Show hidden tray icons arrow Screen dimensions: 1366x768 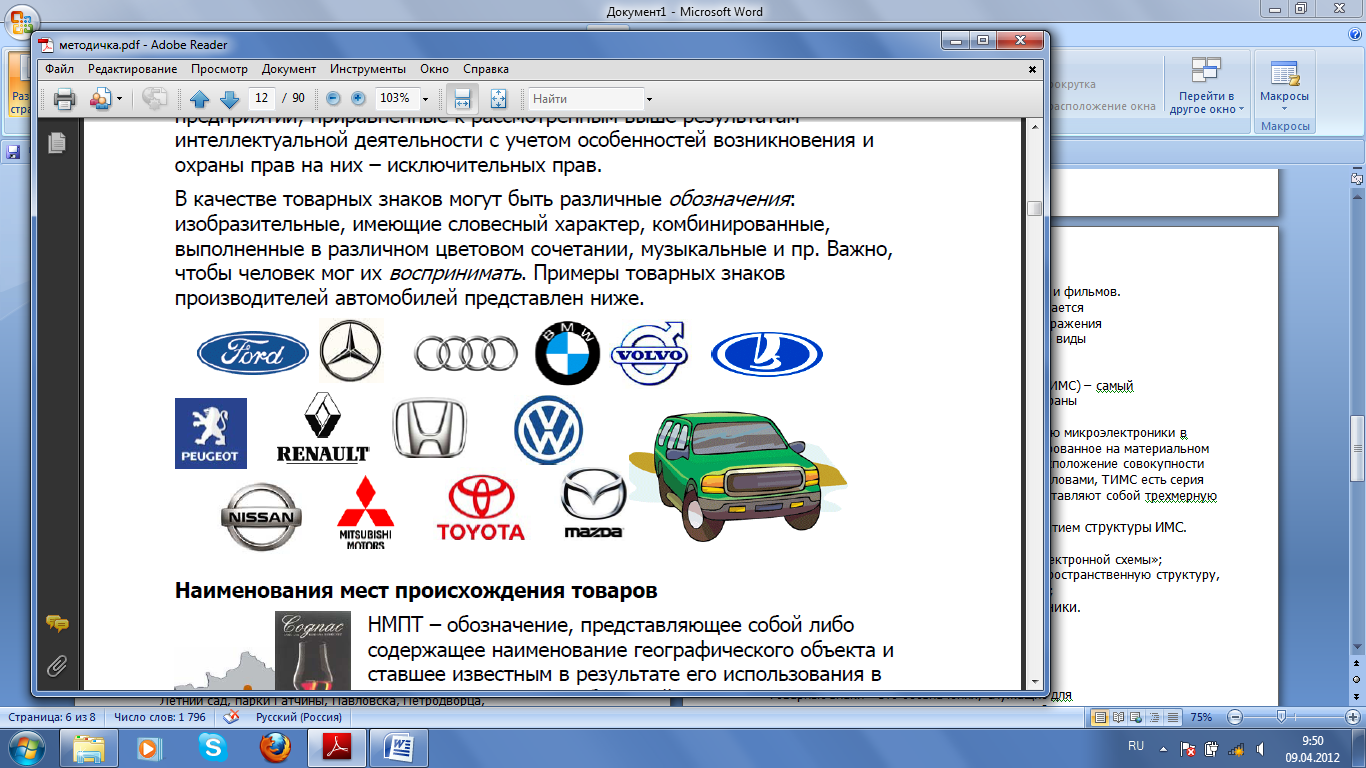[1163, 747]
